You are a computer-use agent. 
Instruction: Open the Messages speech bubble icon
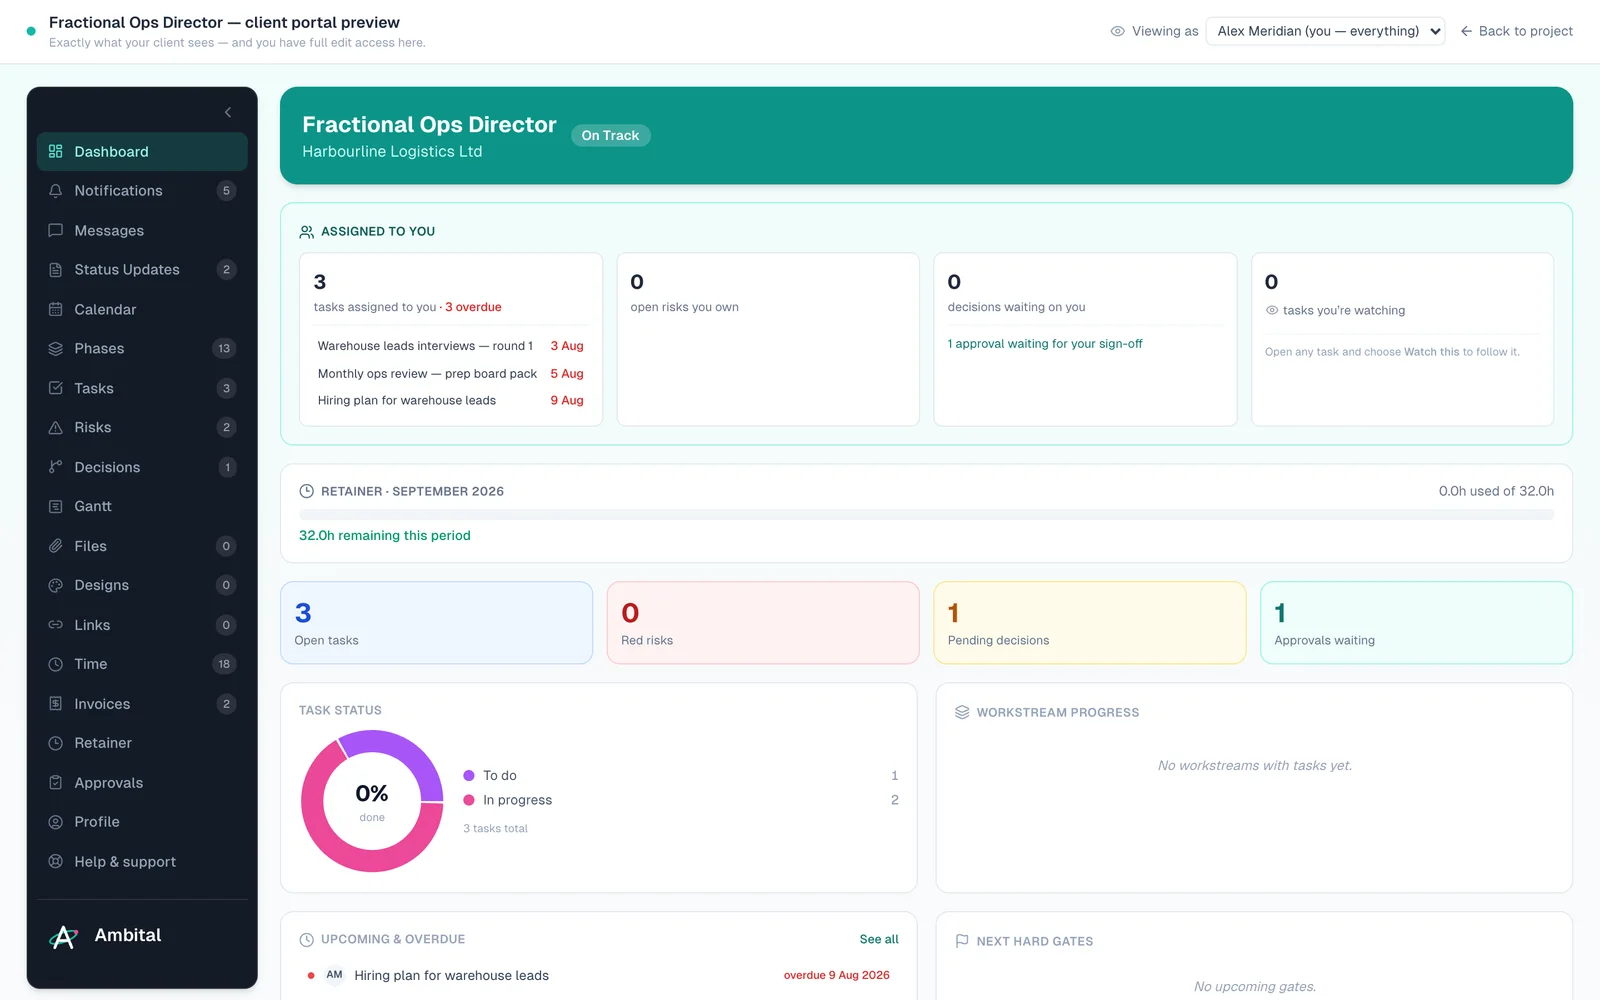(x=56, y=230)
